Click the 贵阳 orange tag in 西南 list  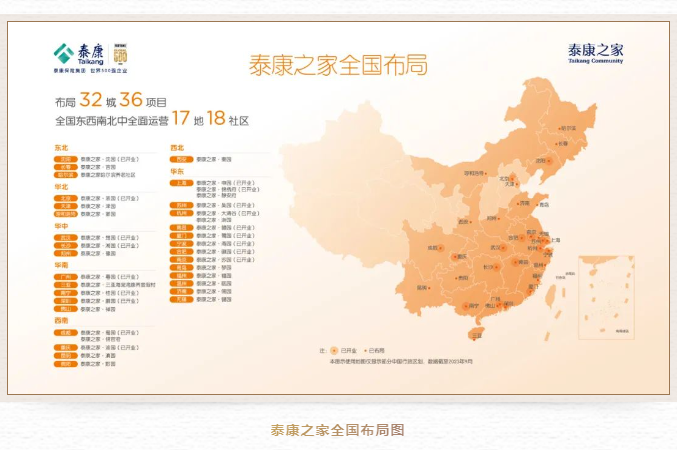66,364
